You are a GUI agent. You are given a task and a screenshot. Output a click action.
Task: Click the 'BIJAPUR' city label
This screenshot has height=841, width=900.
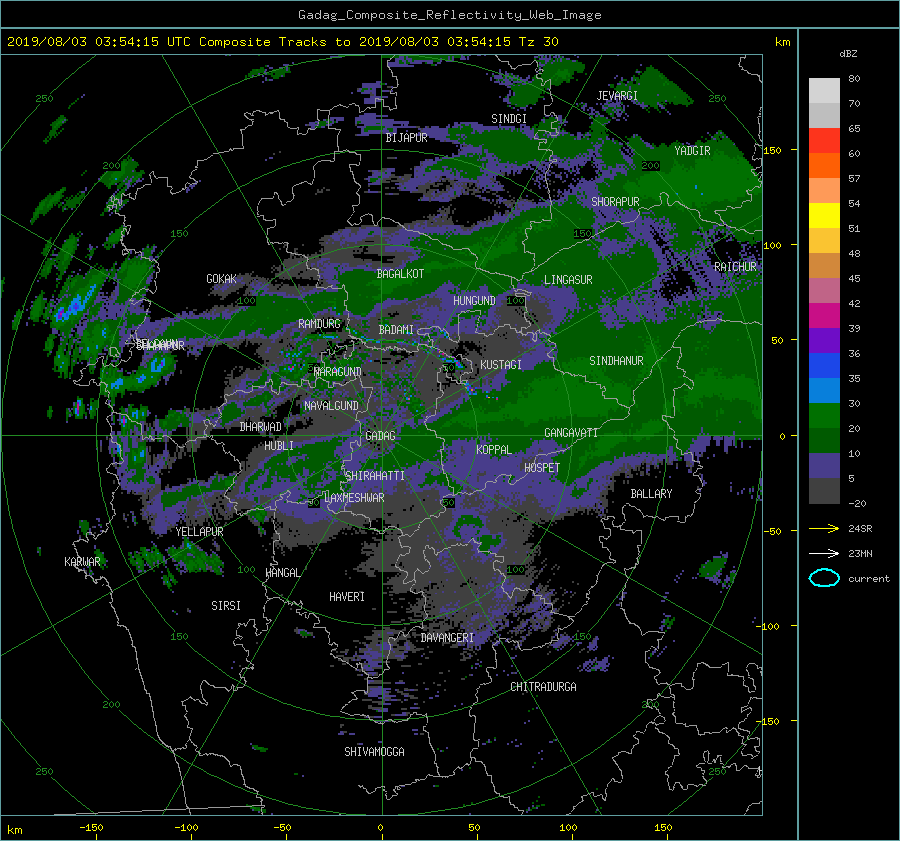coord(406,138)
